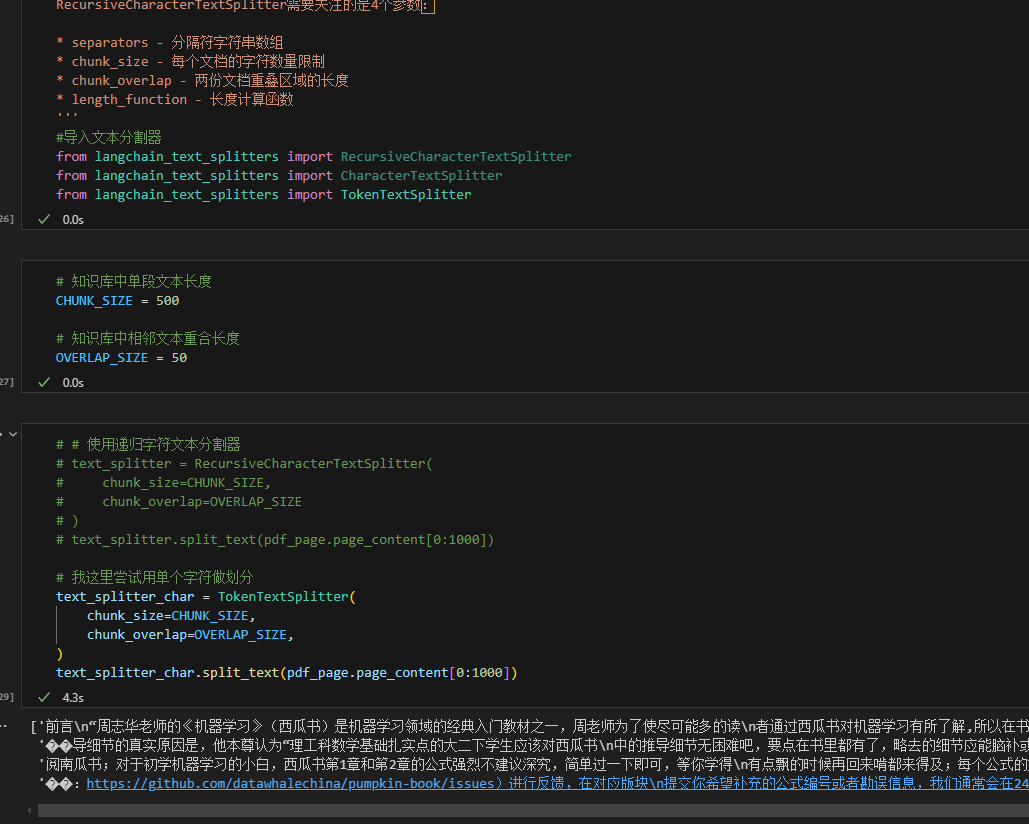Click the 4.3s execution time
Image resolution: width=1029 pixels, height=824 pixels.
click(73, 697)
